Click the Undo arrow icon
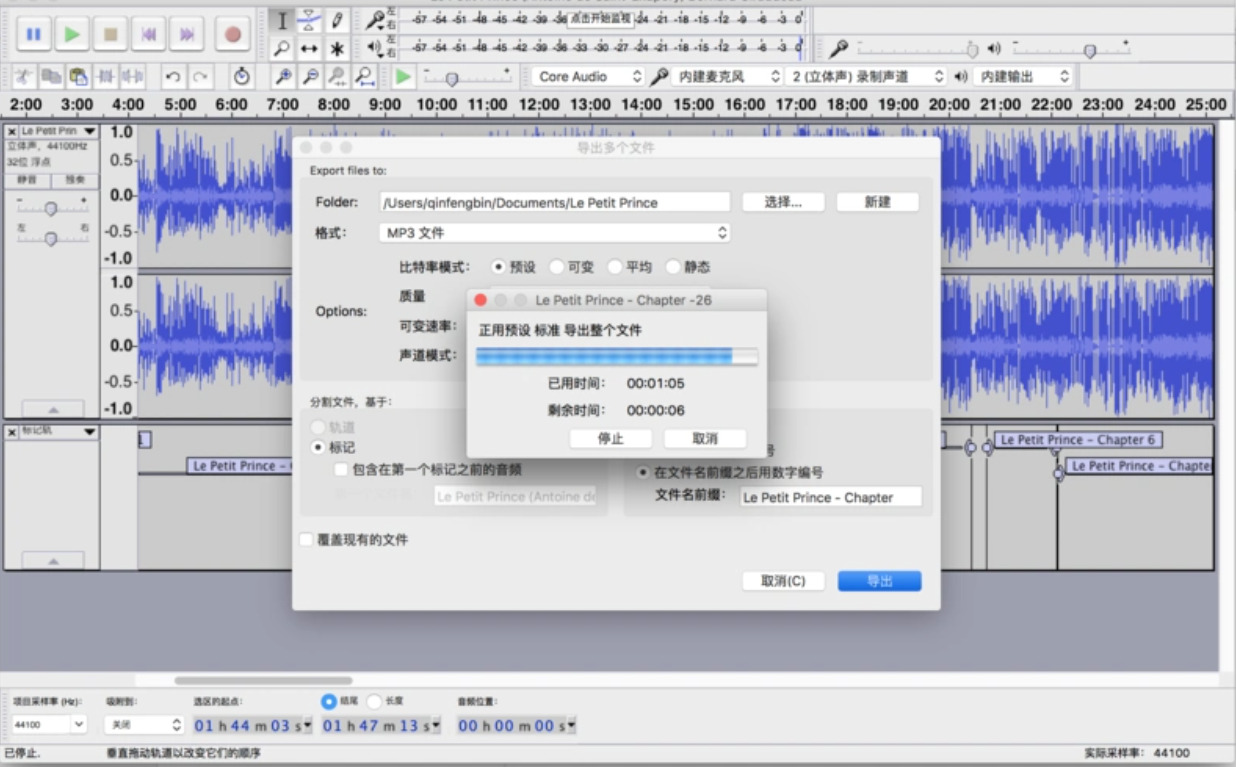The width and height of the screenshot is (1236, 767). 173,77
